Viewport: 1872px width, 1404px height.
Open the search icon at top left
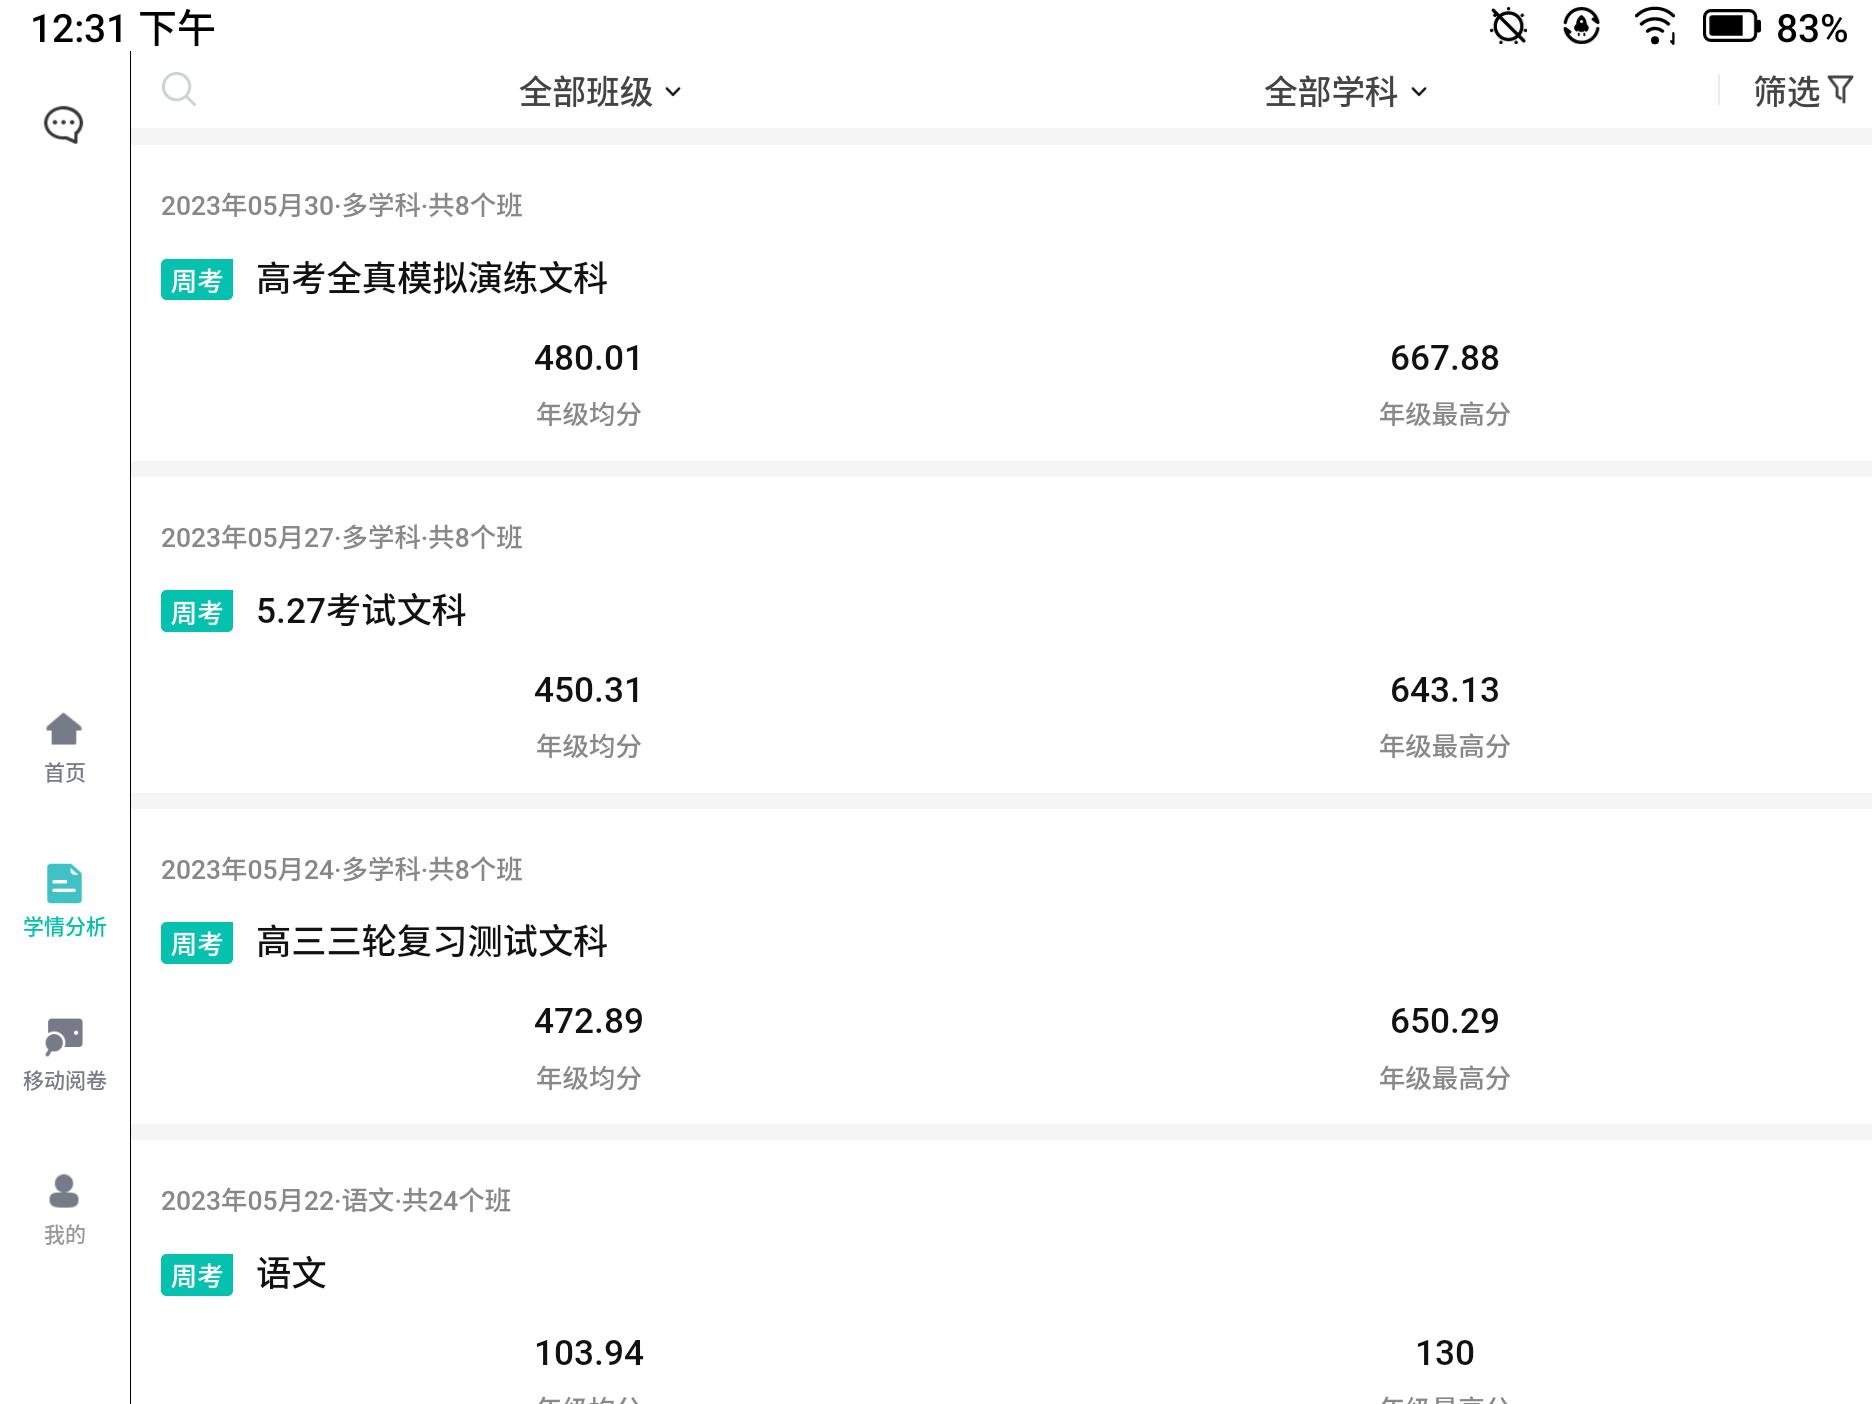pyautogui.click(x=179, y=89)
